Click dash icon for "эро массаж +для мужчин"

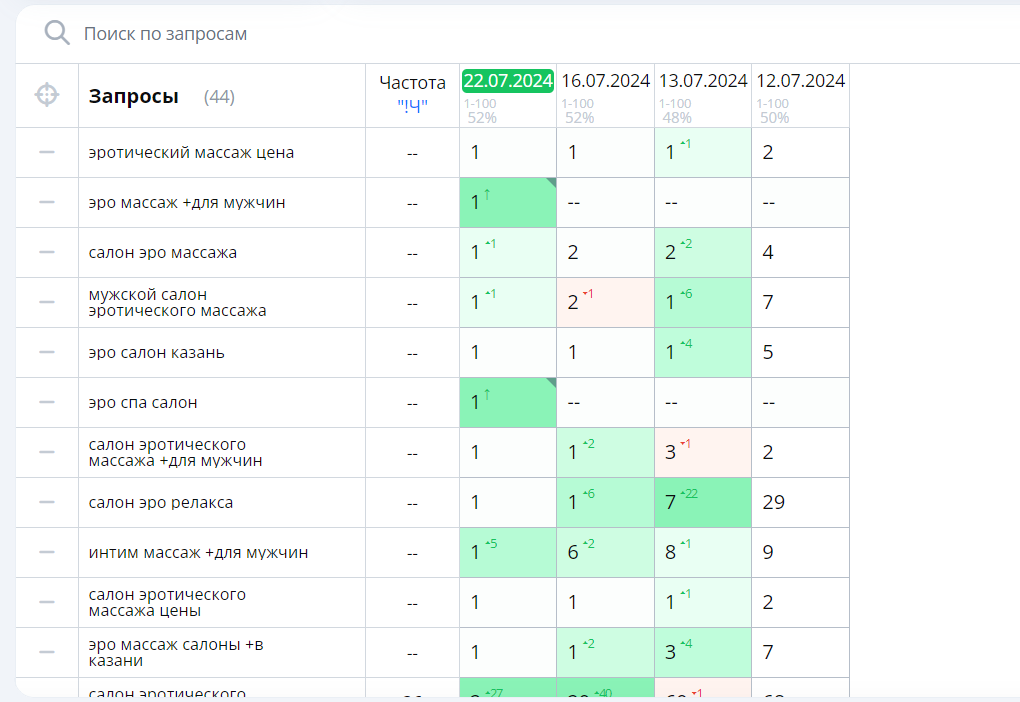[x=47, y=202]
